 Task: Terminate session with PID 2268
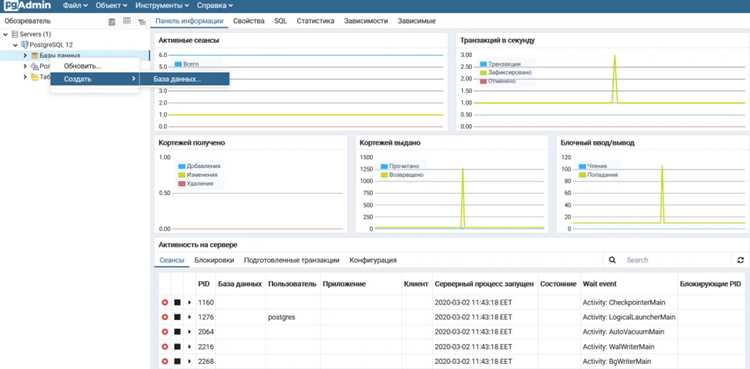[x=165, y=361]
